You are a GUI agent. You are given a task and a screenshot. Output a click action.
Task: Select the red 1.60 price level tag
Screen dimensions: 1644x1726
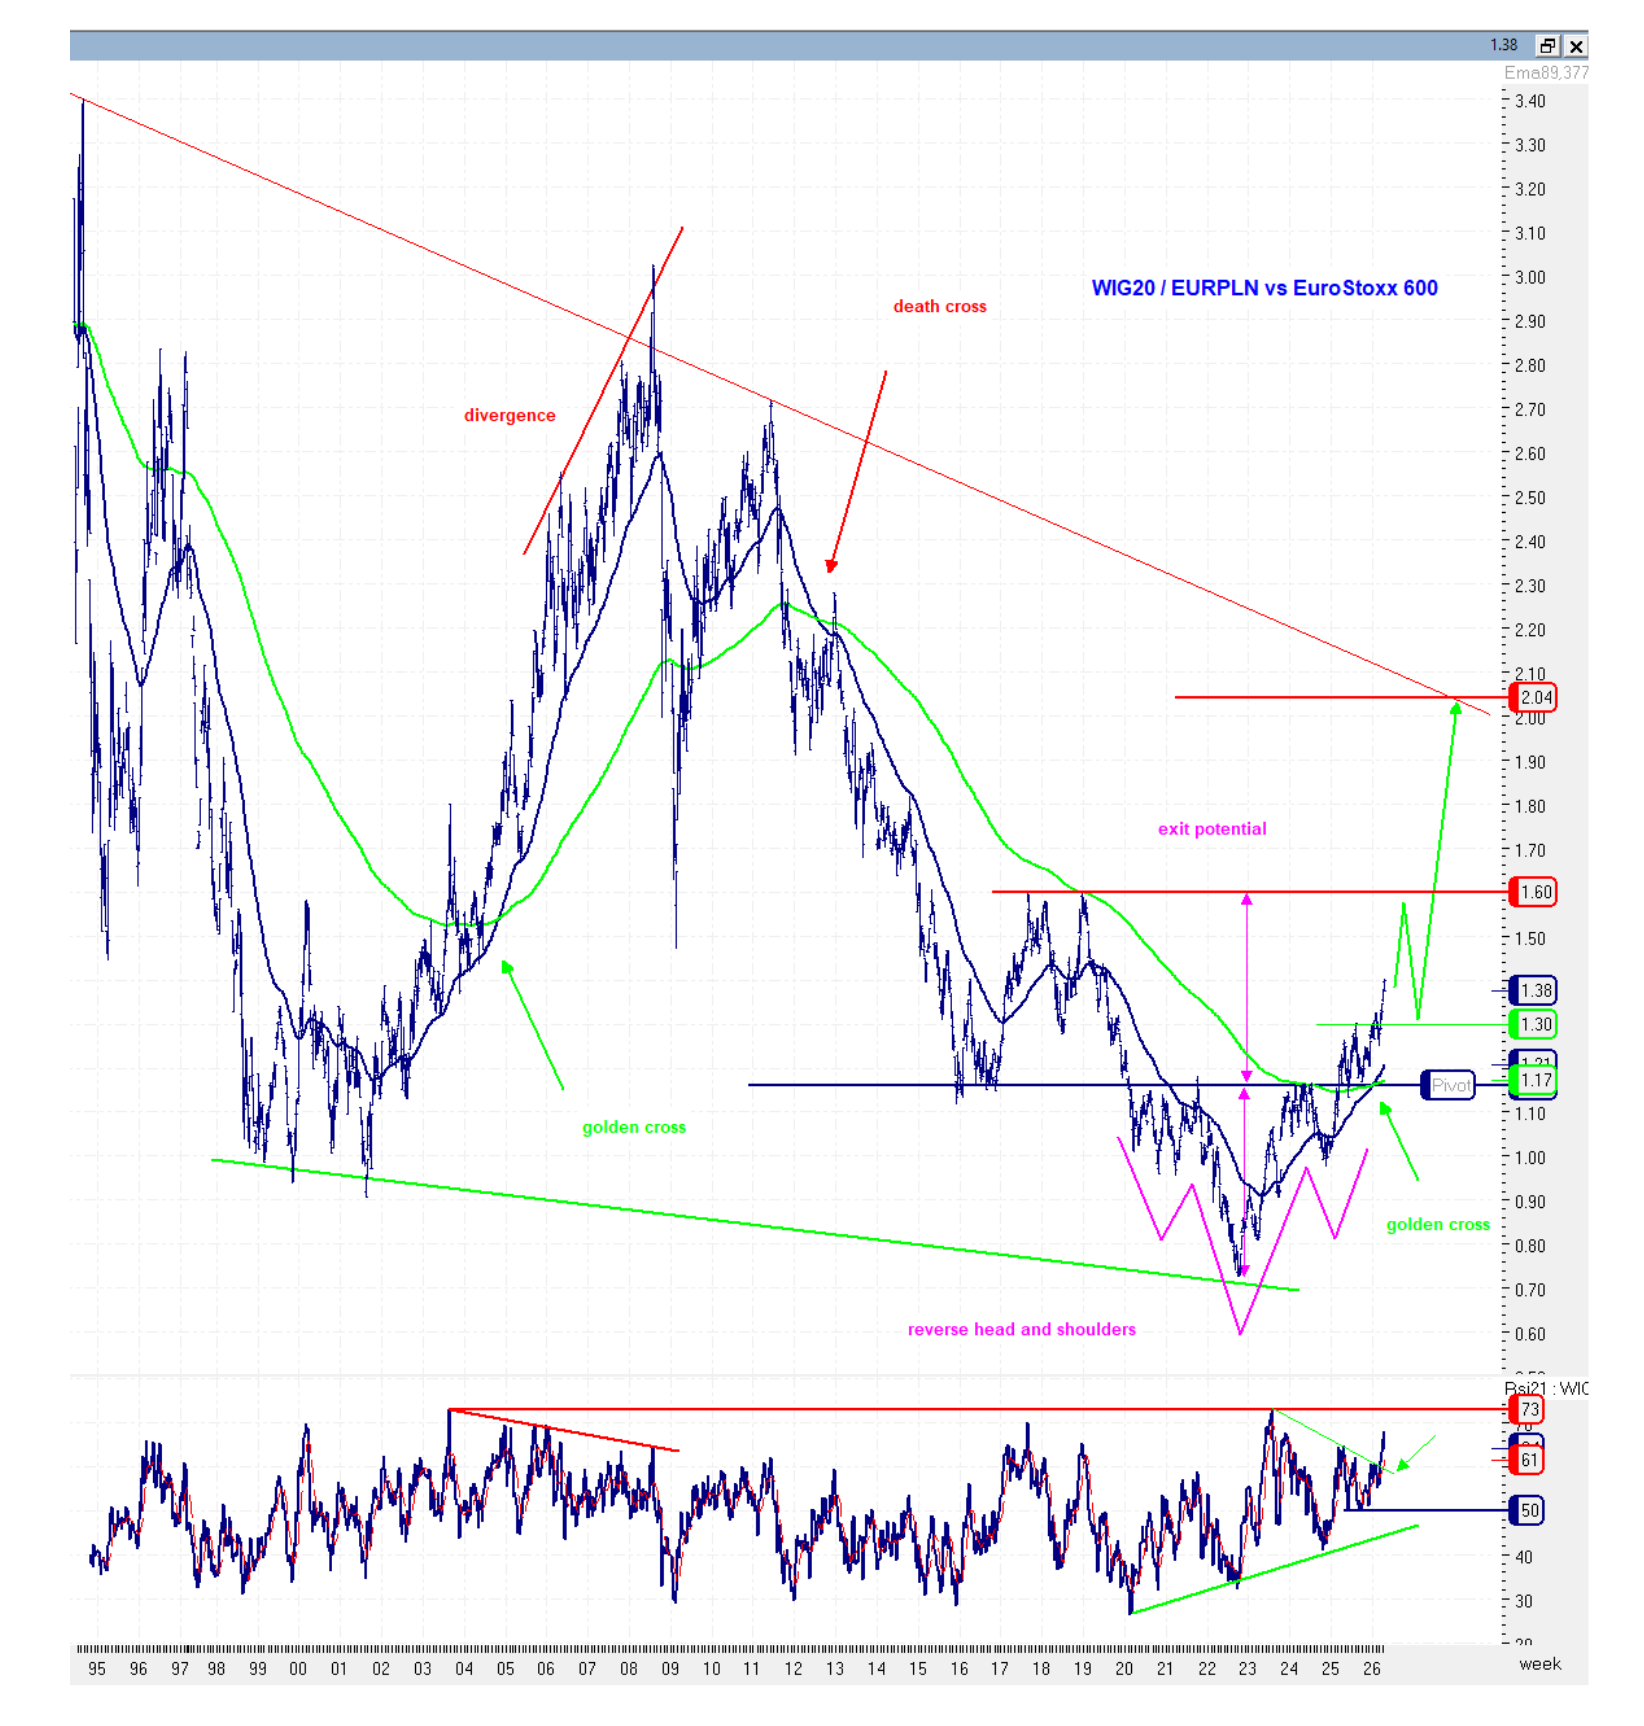(1534, 892)
